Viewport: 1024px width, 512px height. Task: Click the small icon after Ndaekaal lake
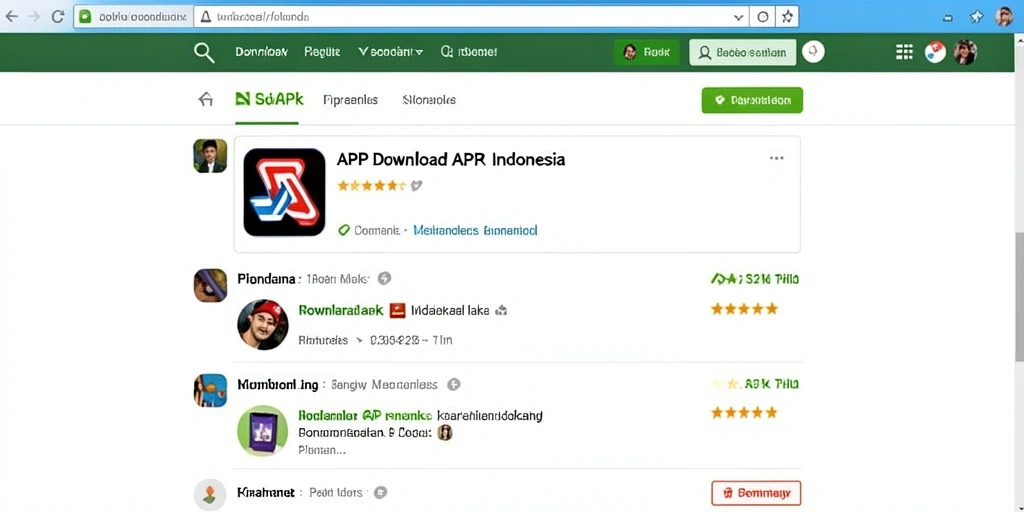click(501, 312)
